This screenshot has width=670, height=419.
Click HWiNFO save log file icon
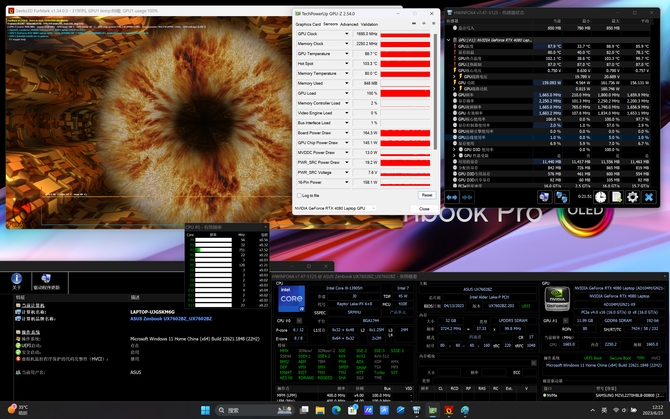[x=617, y=197]
